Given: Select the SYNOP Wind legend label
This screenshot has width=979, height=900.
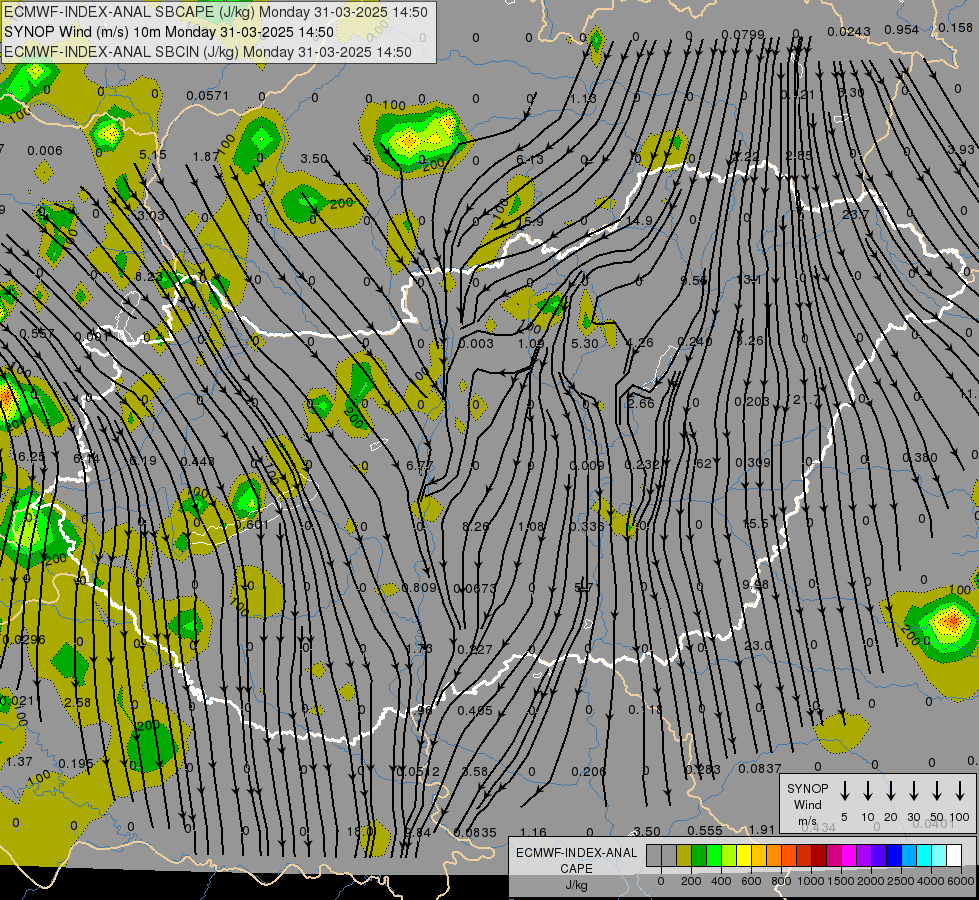Looking at the screenshot, I should click(x=807, y=804).
